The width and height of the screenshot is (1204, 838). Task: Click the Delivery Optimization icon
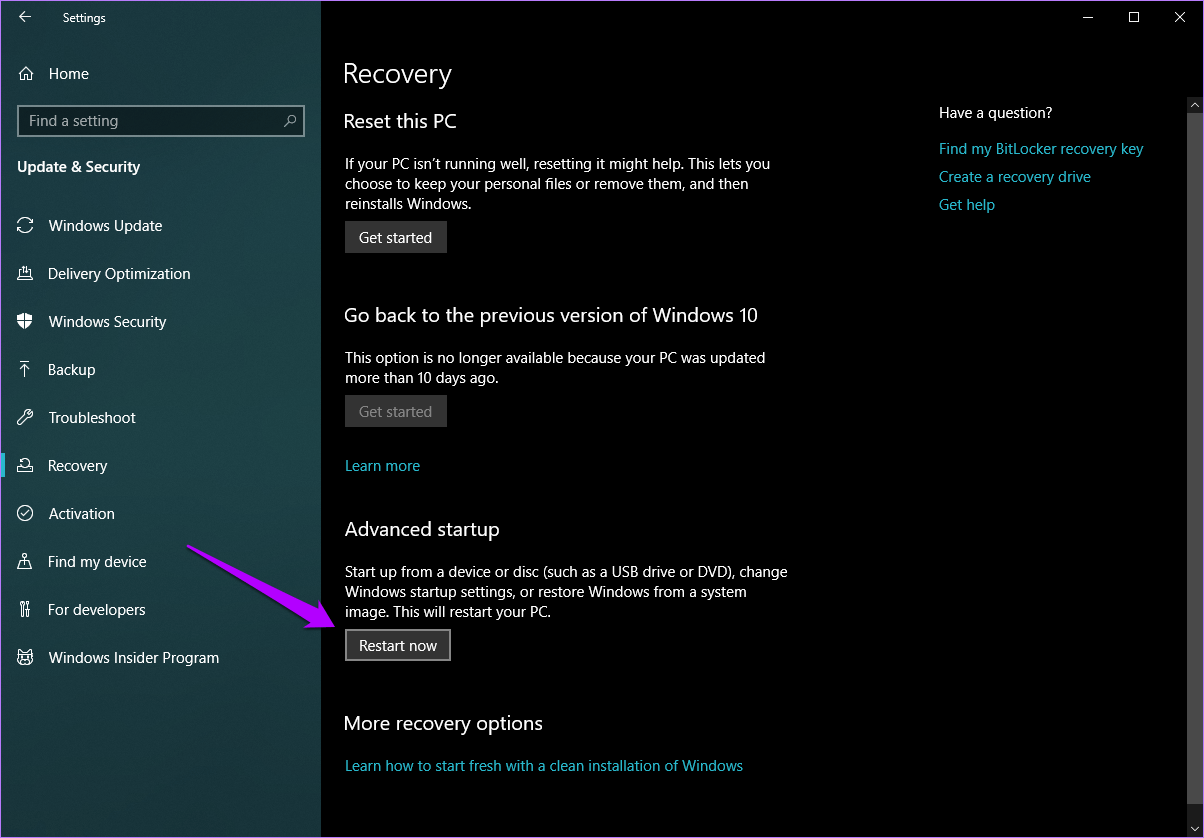[x=26, y=274]
